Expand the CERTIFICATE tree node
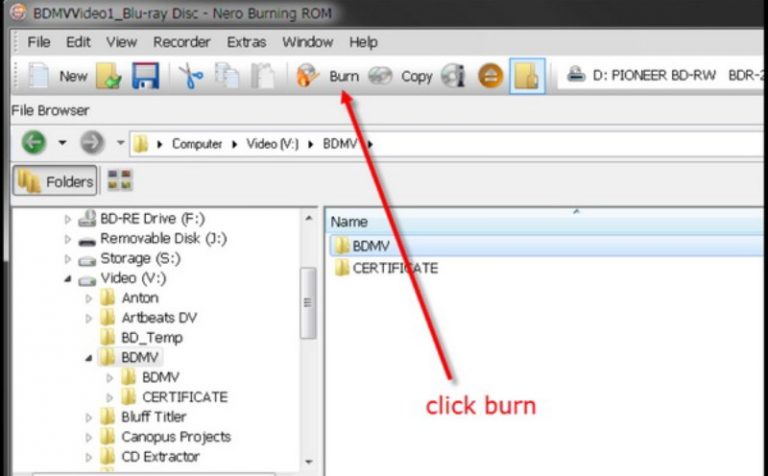The width and height of the screenshot is (768, 476). point(110,397)
